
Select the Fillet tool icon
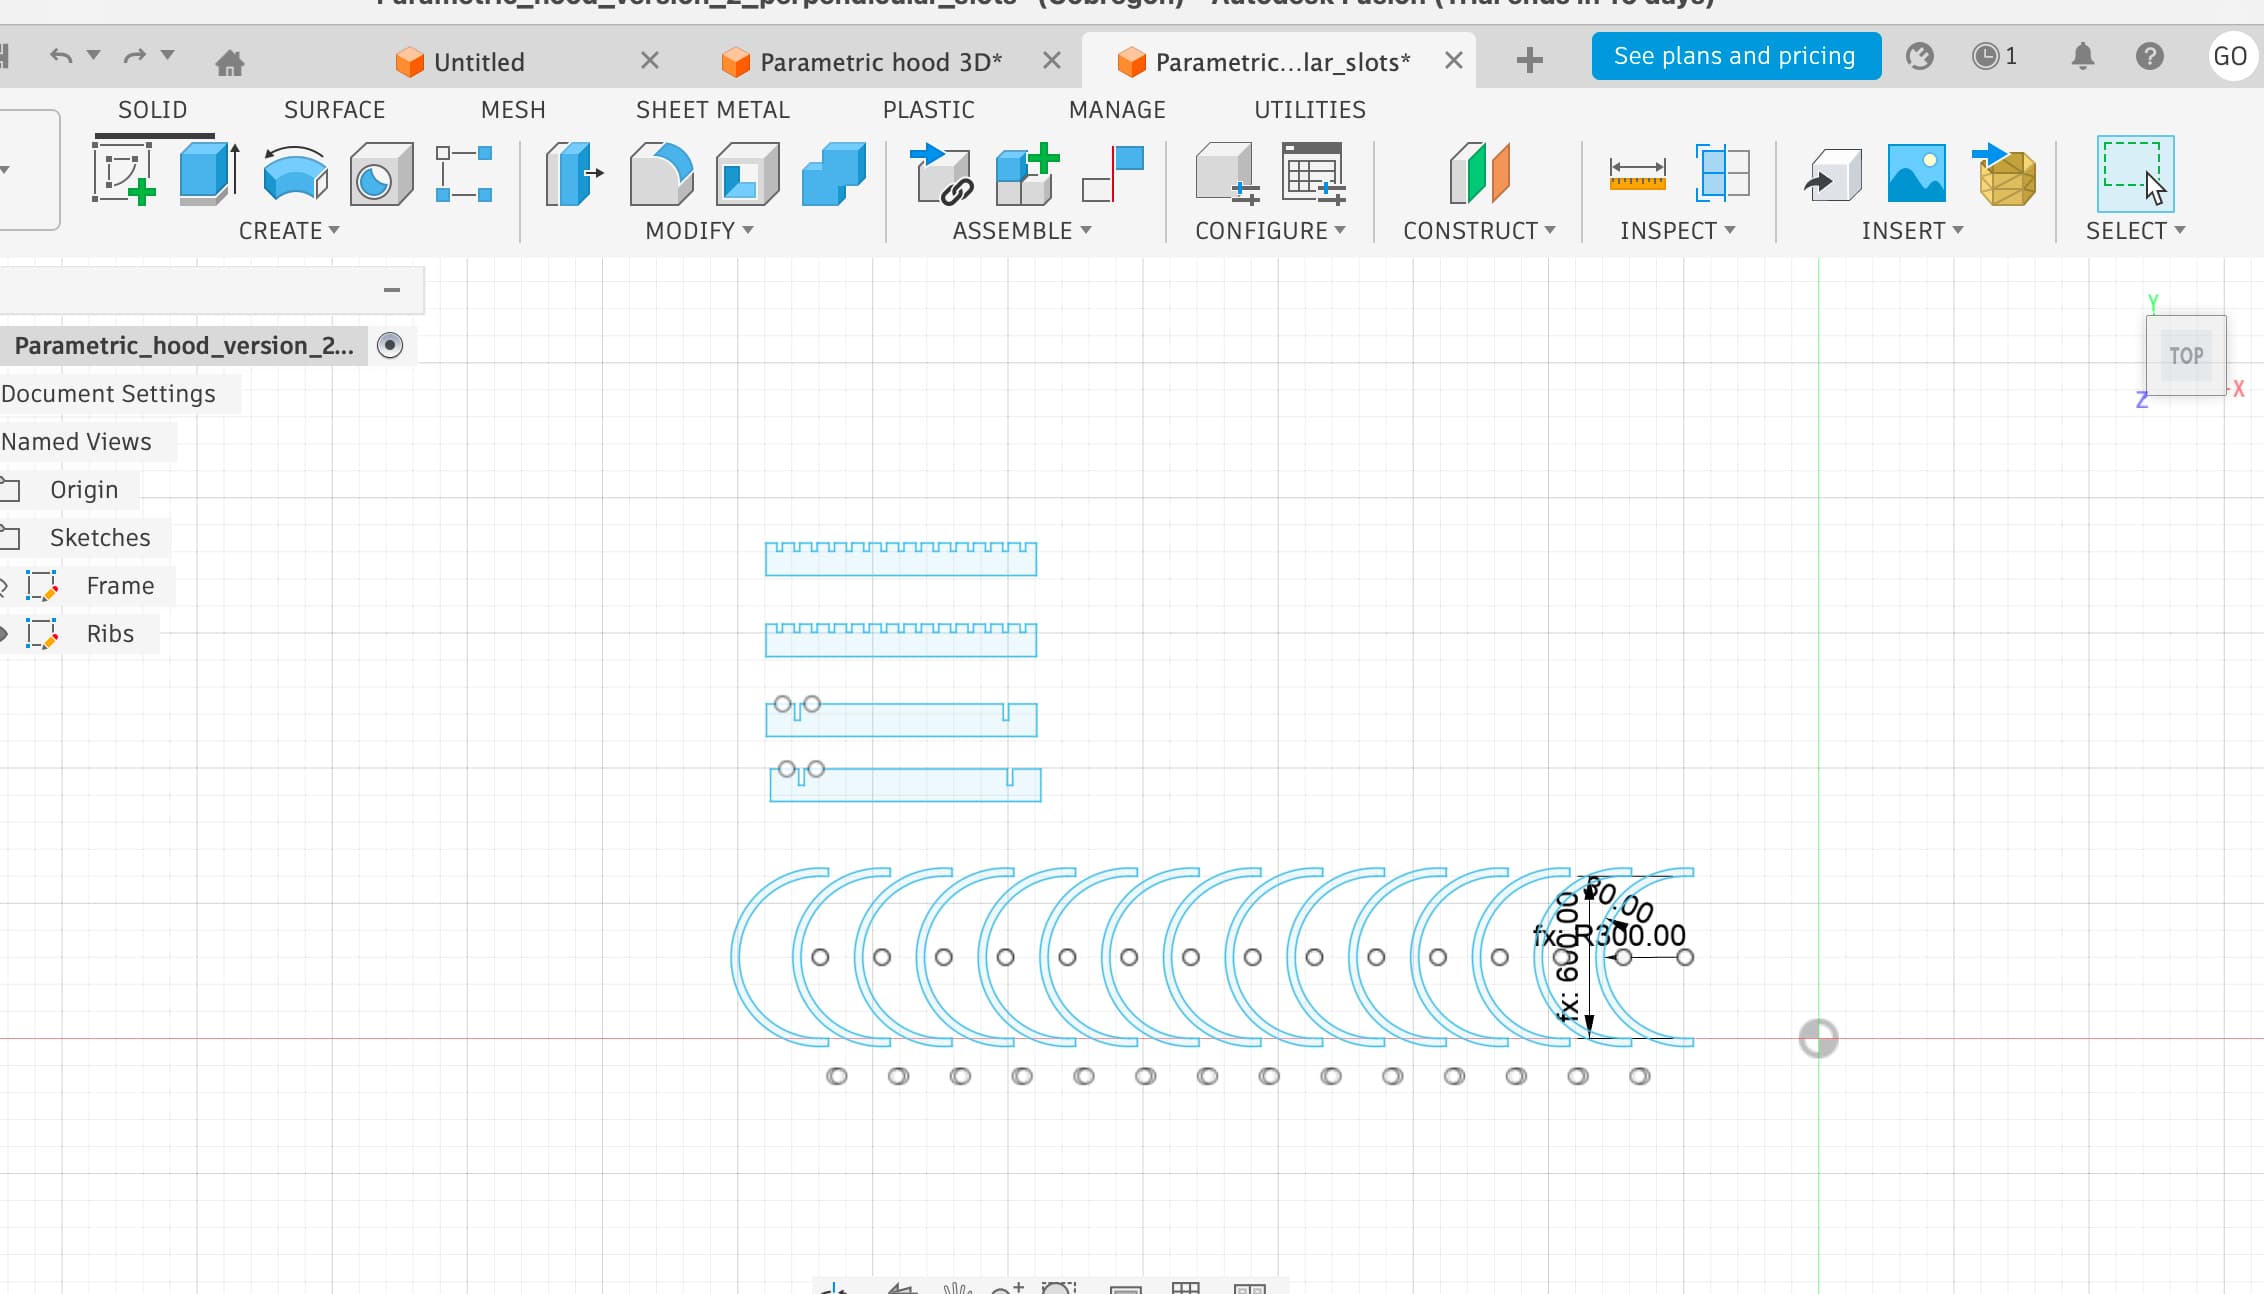pyautogui.click(x=661, y=173)
